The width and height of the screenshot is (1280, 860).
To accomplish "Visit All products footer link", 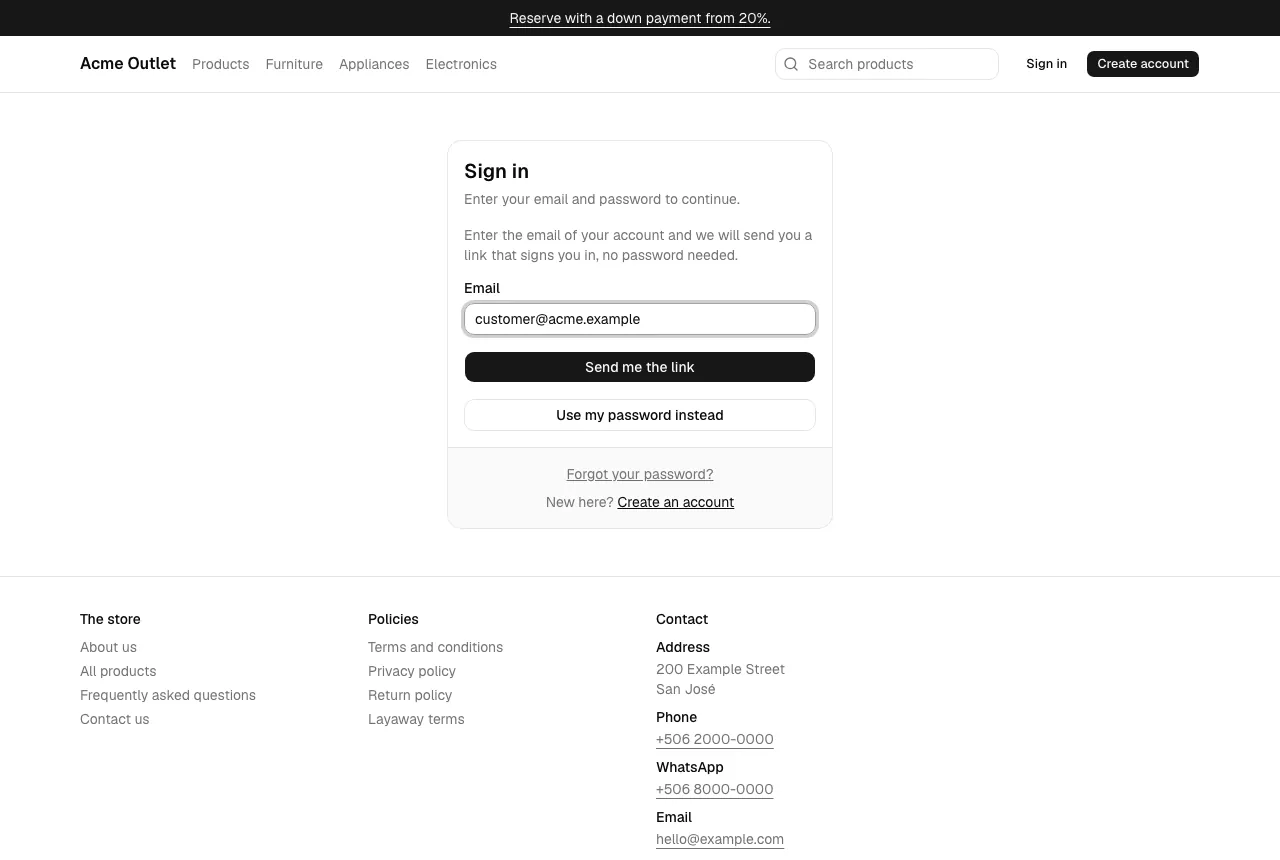I will [118, 671].
